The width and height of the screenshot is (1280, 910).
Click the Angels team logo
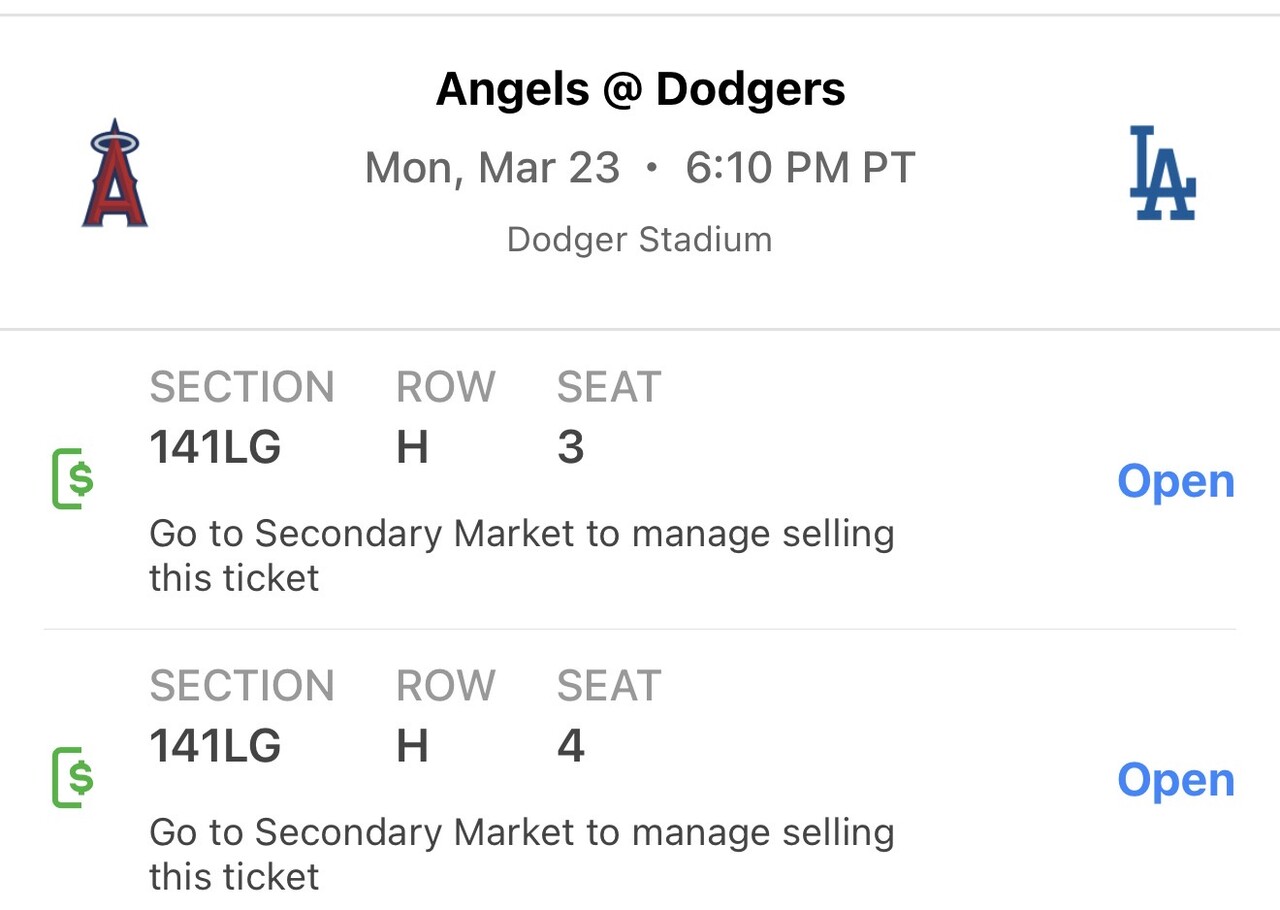tap(115, 173)
